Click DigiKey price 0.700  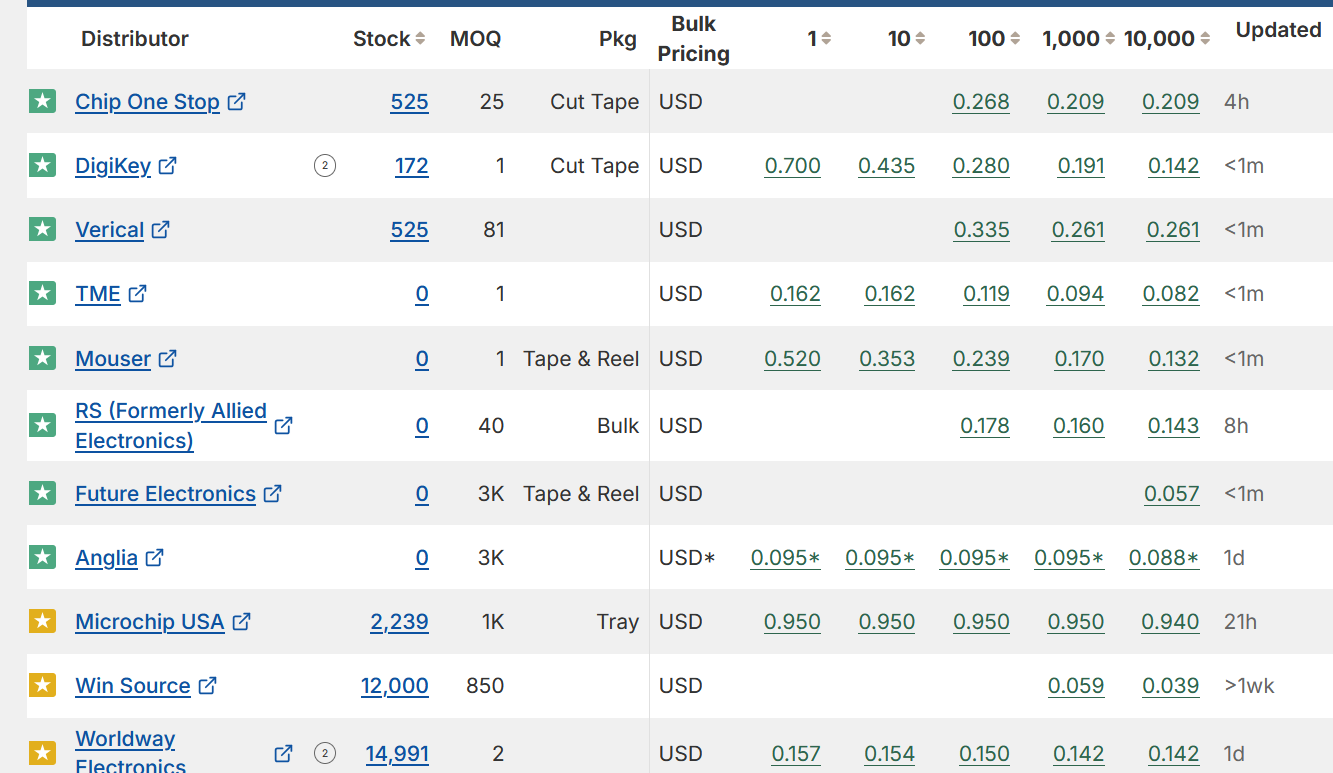coord(792,166)
